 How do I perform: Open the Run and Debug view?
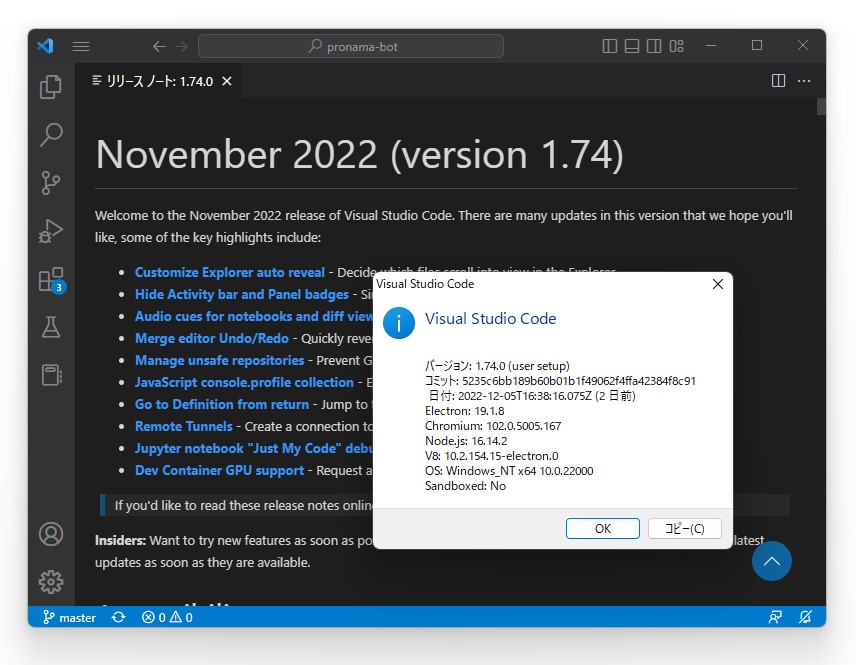51,231
